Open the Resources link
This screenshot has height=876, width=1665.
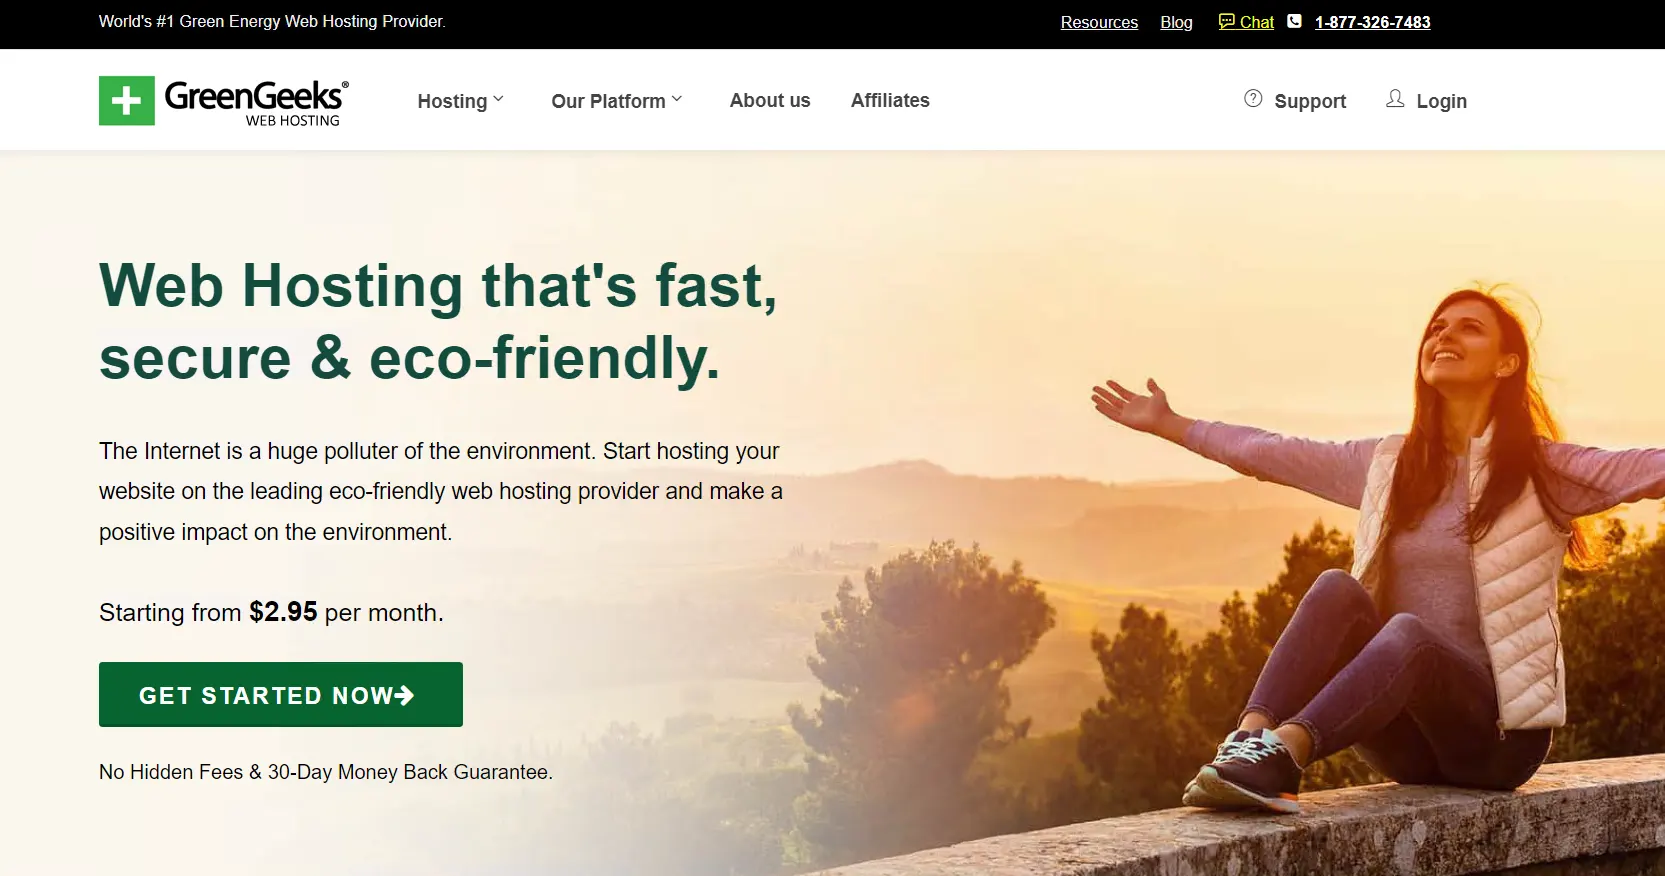[x=1099, y=22]
